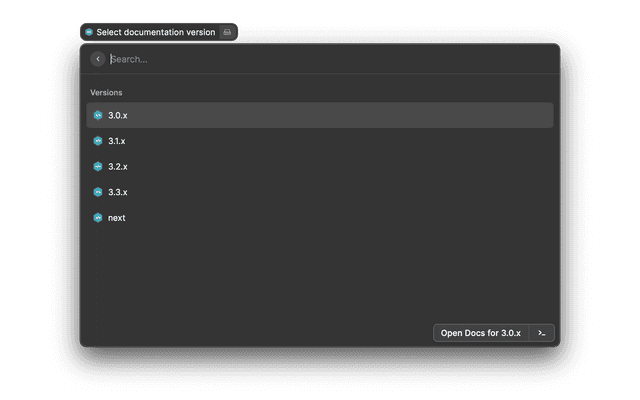Viewport: 640px width, 400px height.
Task: Select the 3.0.x version row
Action: tap(320, 115)
